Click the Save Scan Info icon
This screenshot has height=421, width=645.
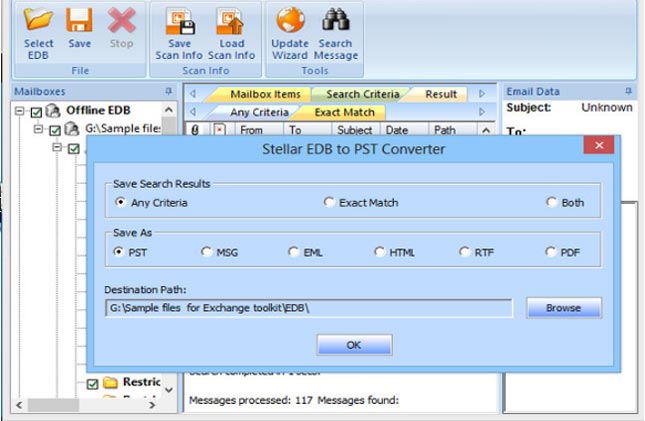pos(180,21)
